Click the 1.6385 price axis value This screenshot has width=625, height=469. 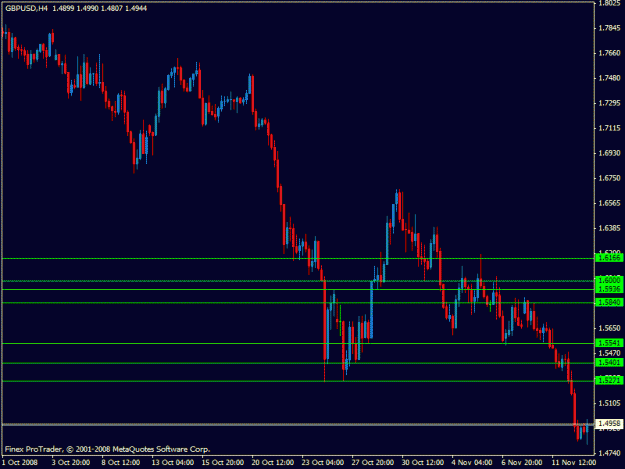point(610,228)
